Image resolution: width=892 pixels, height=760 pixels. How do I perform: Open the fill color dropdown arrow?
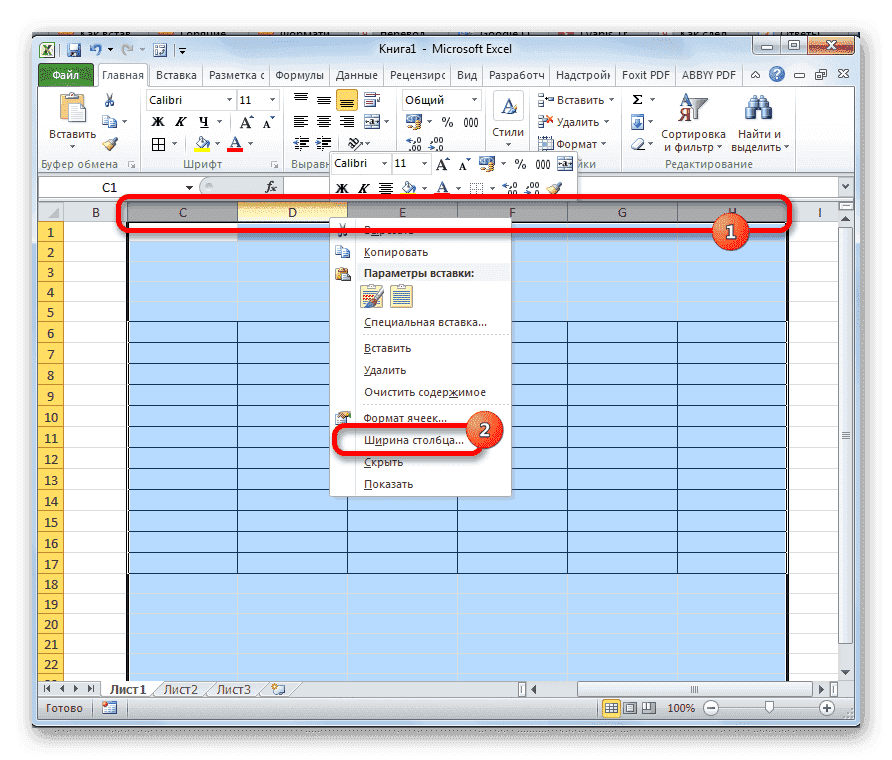pos(217,143)
